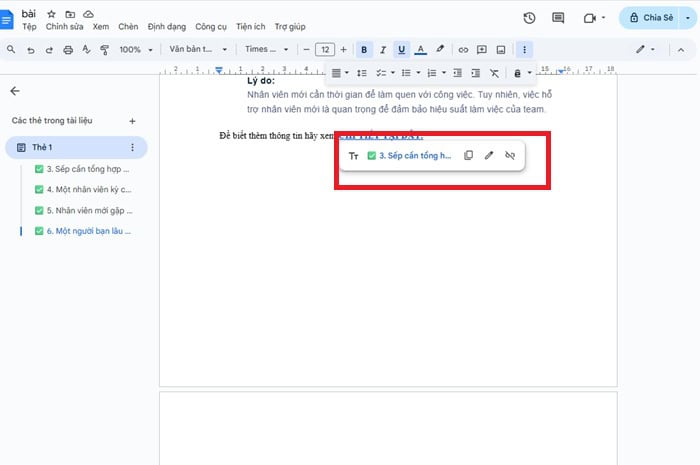Image resolution: width=700 pixels, height=465 pixels.
Task: Open text color picker
Action: 421,50
